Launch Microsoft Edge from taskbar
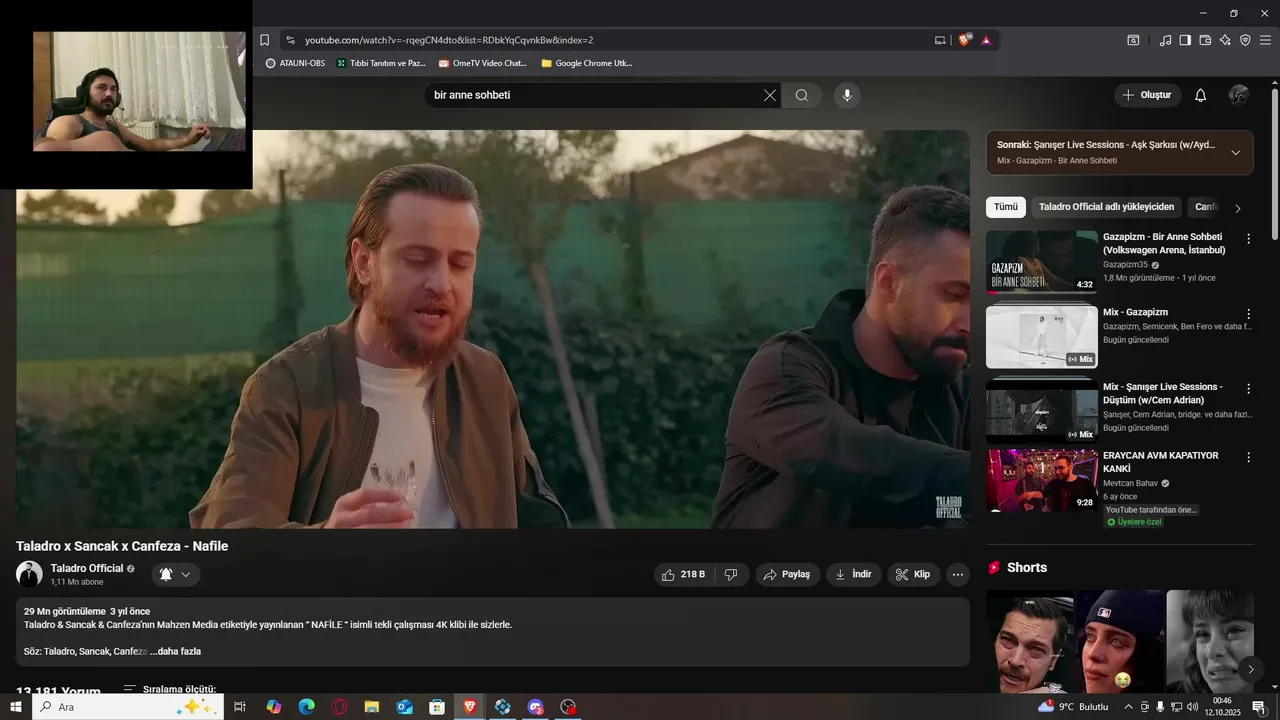 click(307, 707)
